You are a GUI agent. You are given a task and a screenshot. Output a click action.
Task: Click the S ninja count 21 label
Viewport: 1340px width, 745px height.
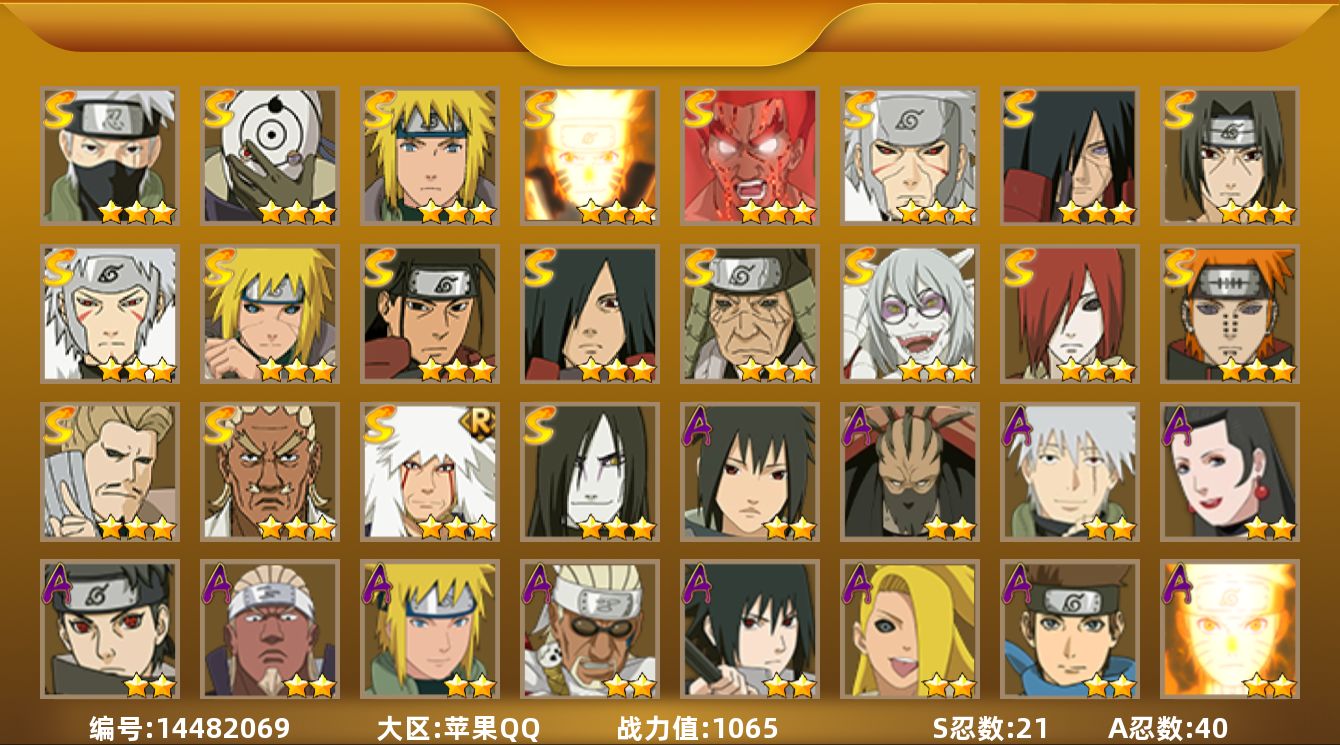(x=990, y=728)
